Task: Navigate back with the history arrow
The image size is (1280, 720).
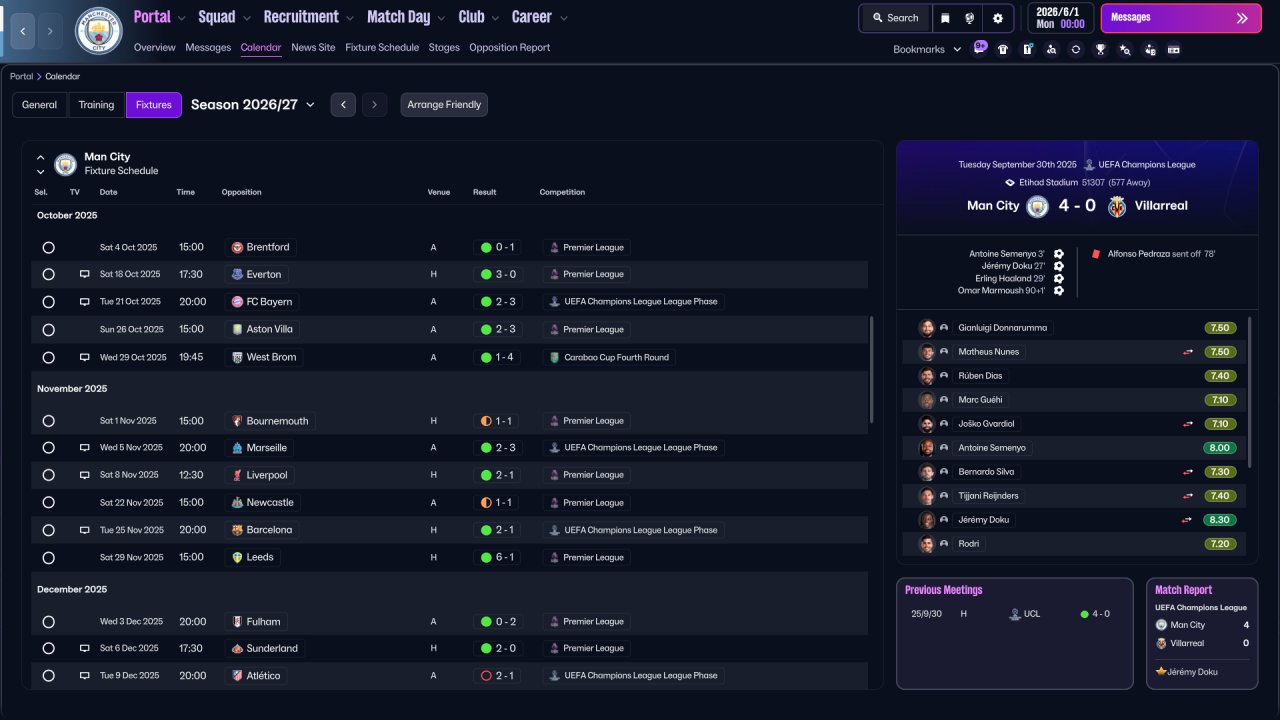Action: 22,31
